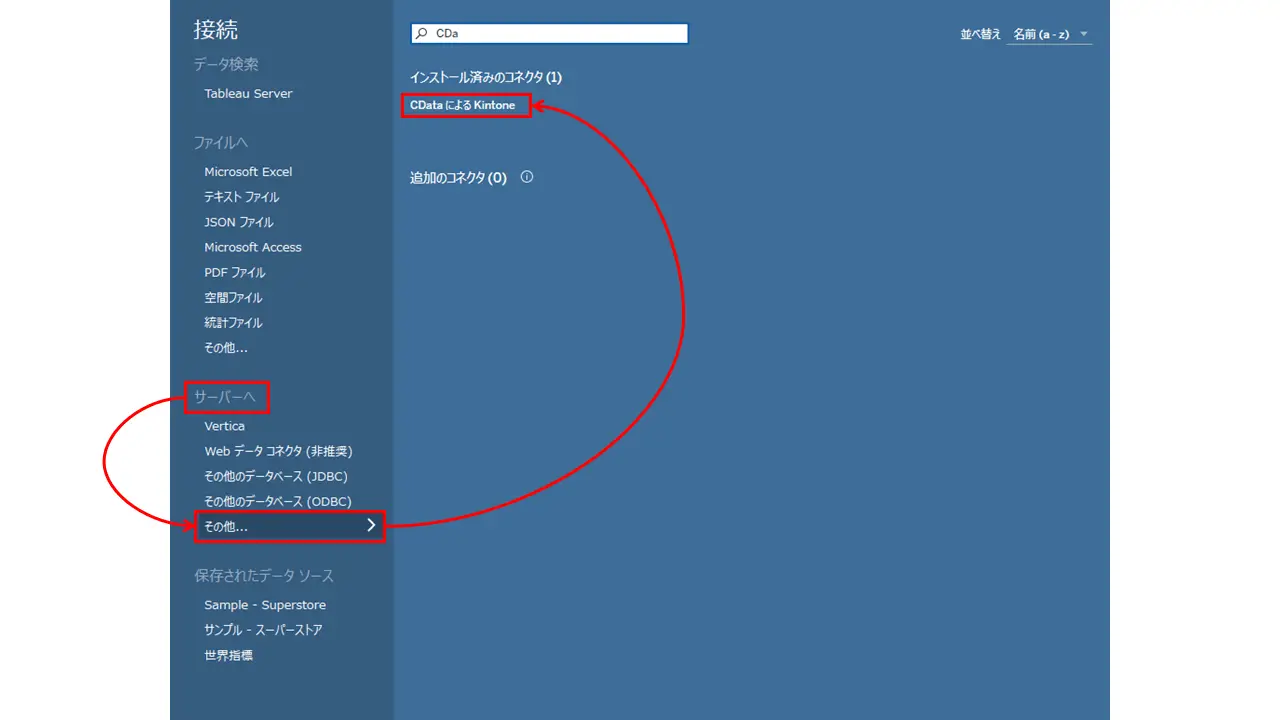Viewport: 1280px width, 720px height.
Task: Open その他… under ファイルへ
Action: point(226,348)
